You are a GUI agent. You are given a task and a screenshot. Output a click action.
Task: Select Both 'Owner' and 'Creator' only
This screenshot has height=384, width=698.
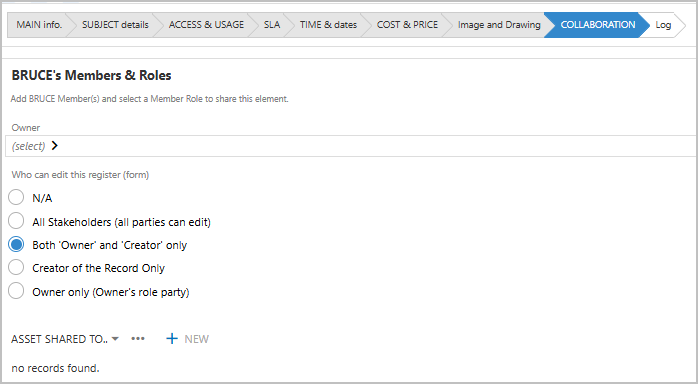16,244
